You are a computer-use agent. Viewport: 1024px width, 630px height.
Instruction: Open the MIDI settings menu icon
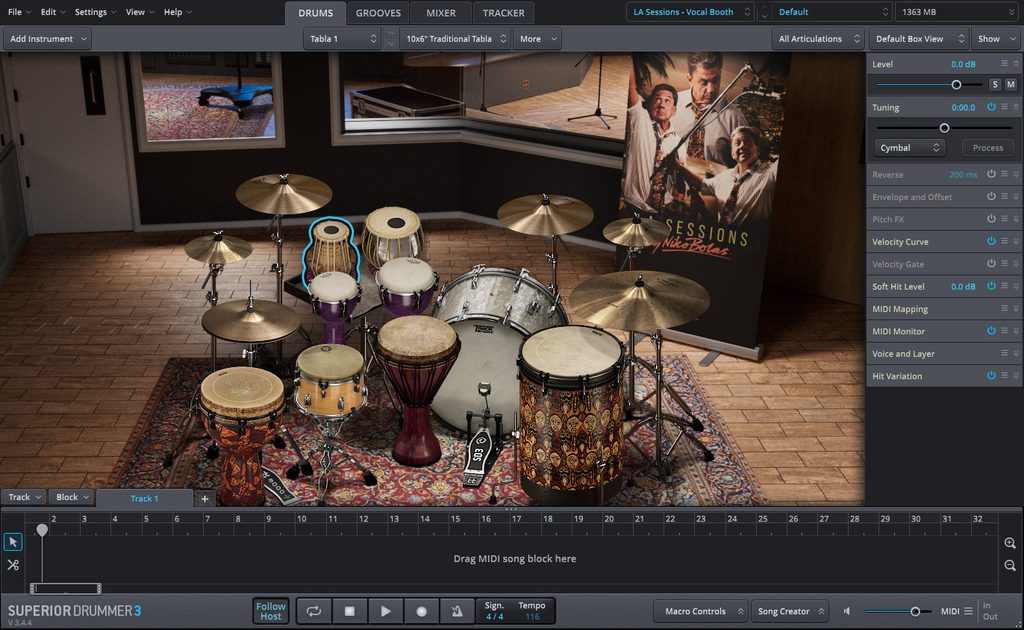968,611
